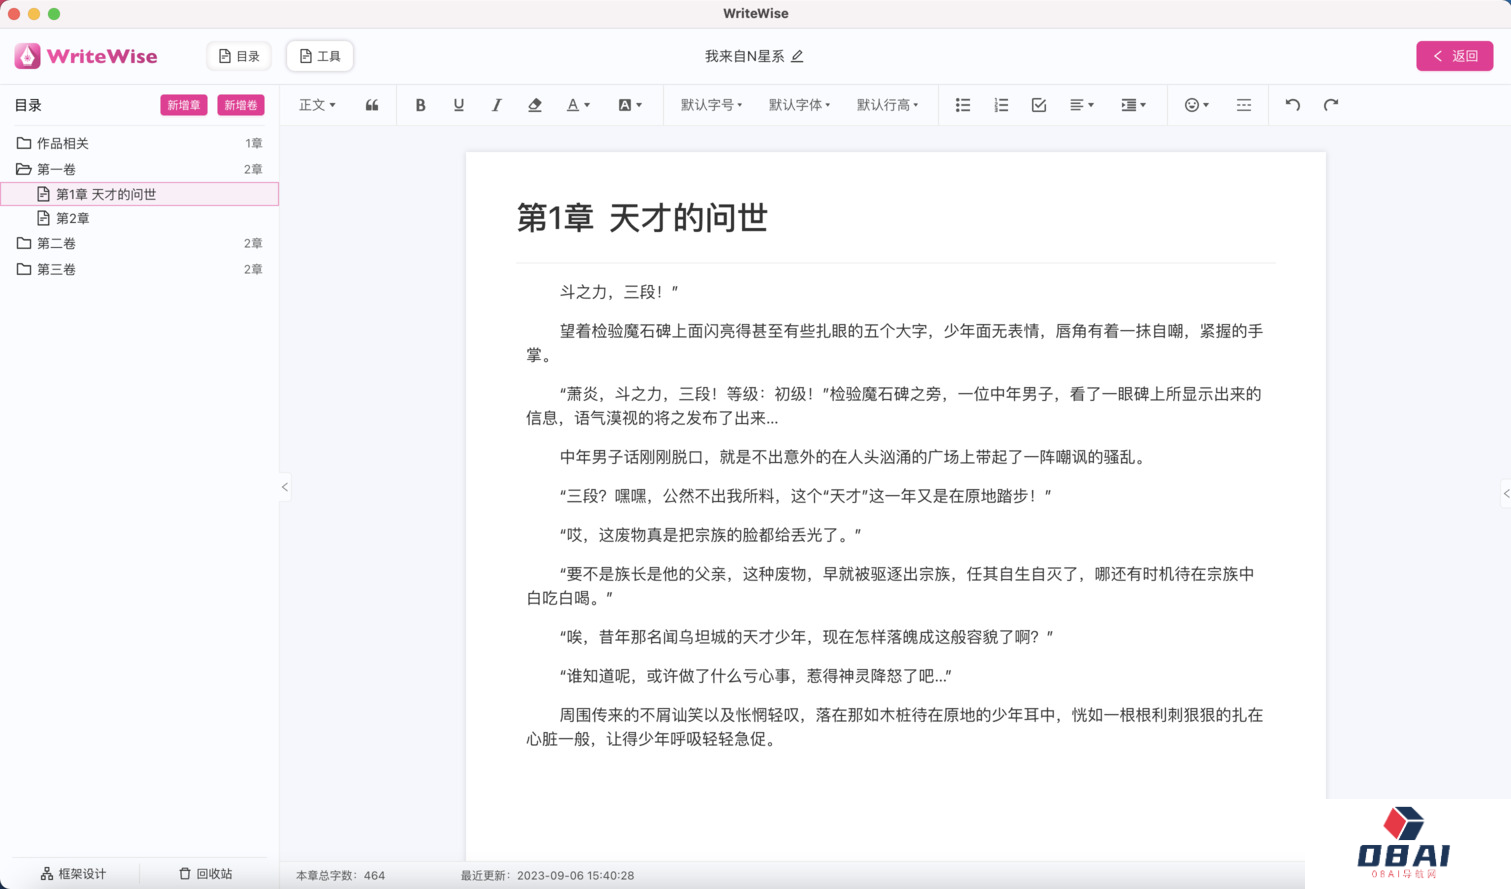The width and height of the screenshot is (1511, 889).
Task: Select 第1章 天才的问世 in the tree
Action: pyautogui.click(x=139, y=194)
